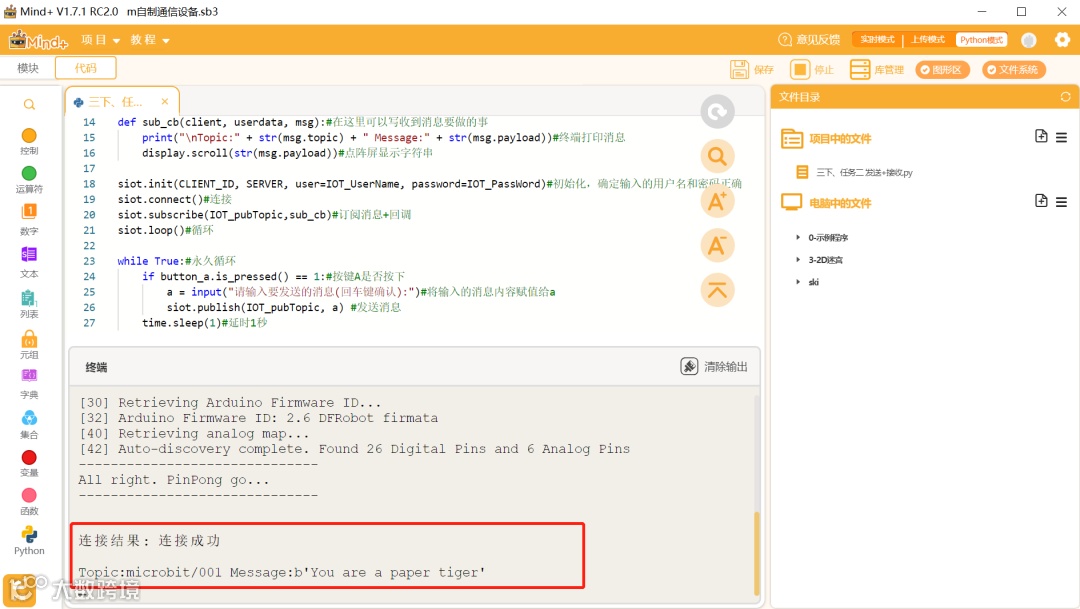1080x609 pixels.
Task: Open the library manager (库管理)
Action: tap(876, 70)
